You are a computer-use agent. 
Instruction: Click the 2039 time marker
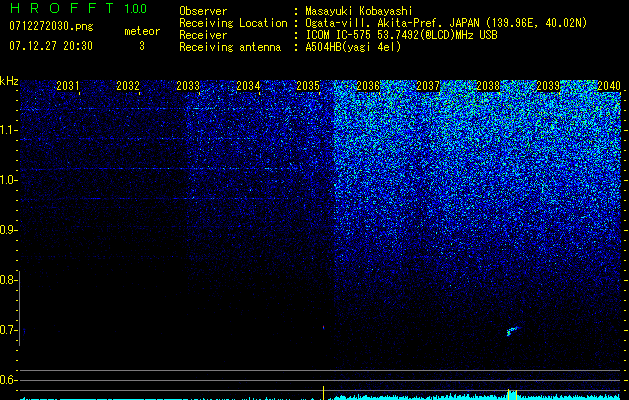point(548,85)
